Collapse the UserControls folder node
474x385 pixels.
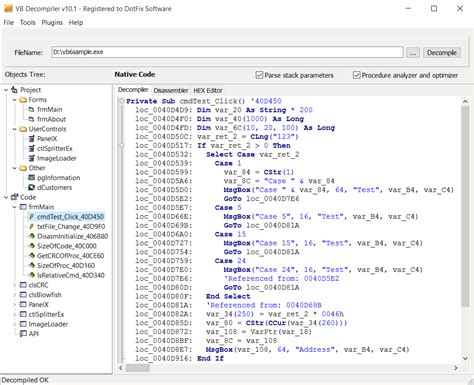coord(14,129)
